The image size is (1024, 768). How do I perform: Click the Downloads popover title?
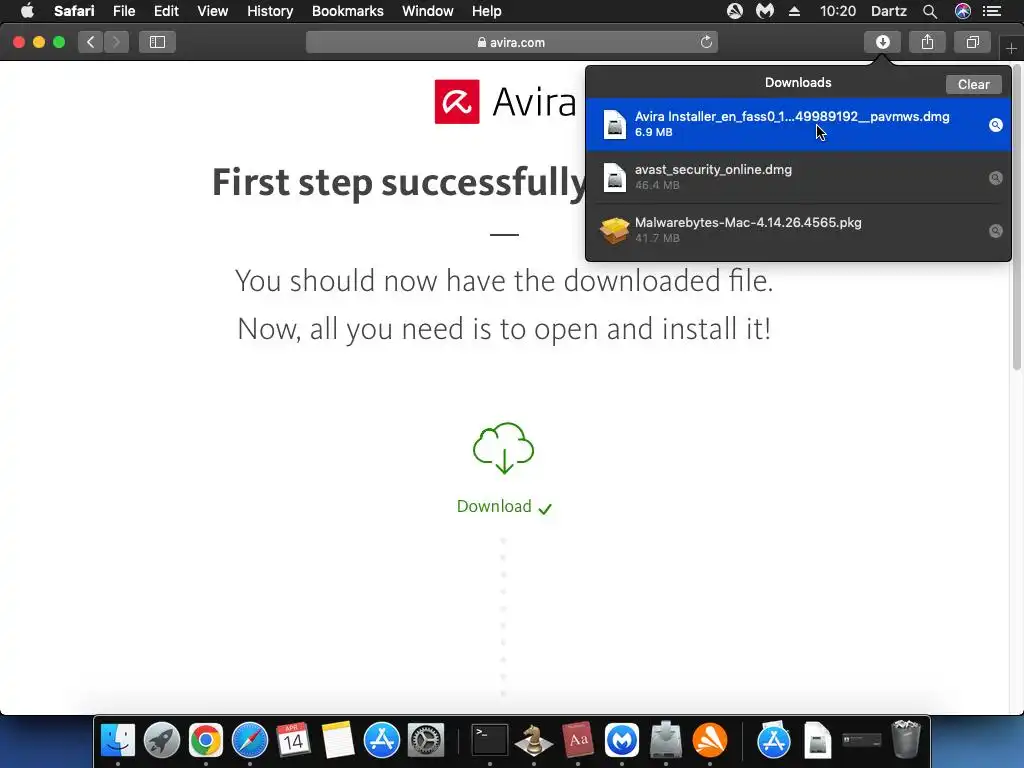coord(798,82)
